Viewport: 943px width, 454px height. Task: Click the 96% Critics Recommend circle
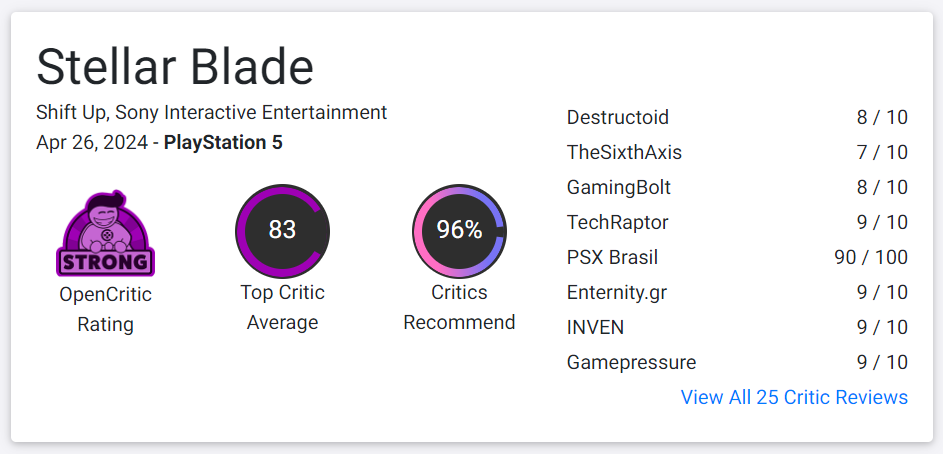click(459, 230)
